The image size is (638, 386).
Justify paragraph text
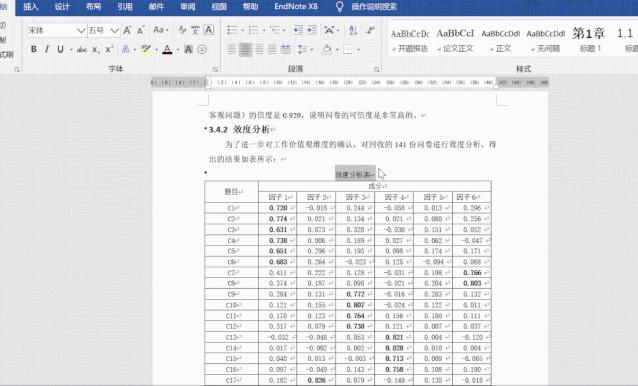pos(272,50)
